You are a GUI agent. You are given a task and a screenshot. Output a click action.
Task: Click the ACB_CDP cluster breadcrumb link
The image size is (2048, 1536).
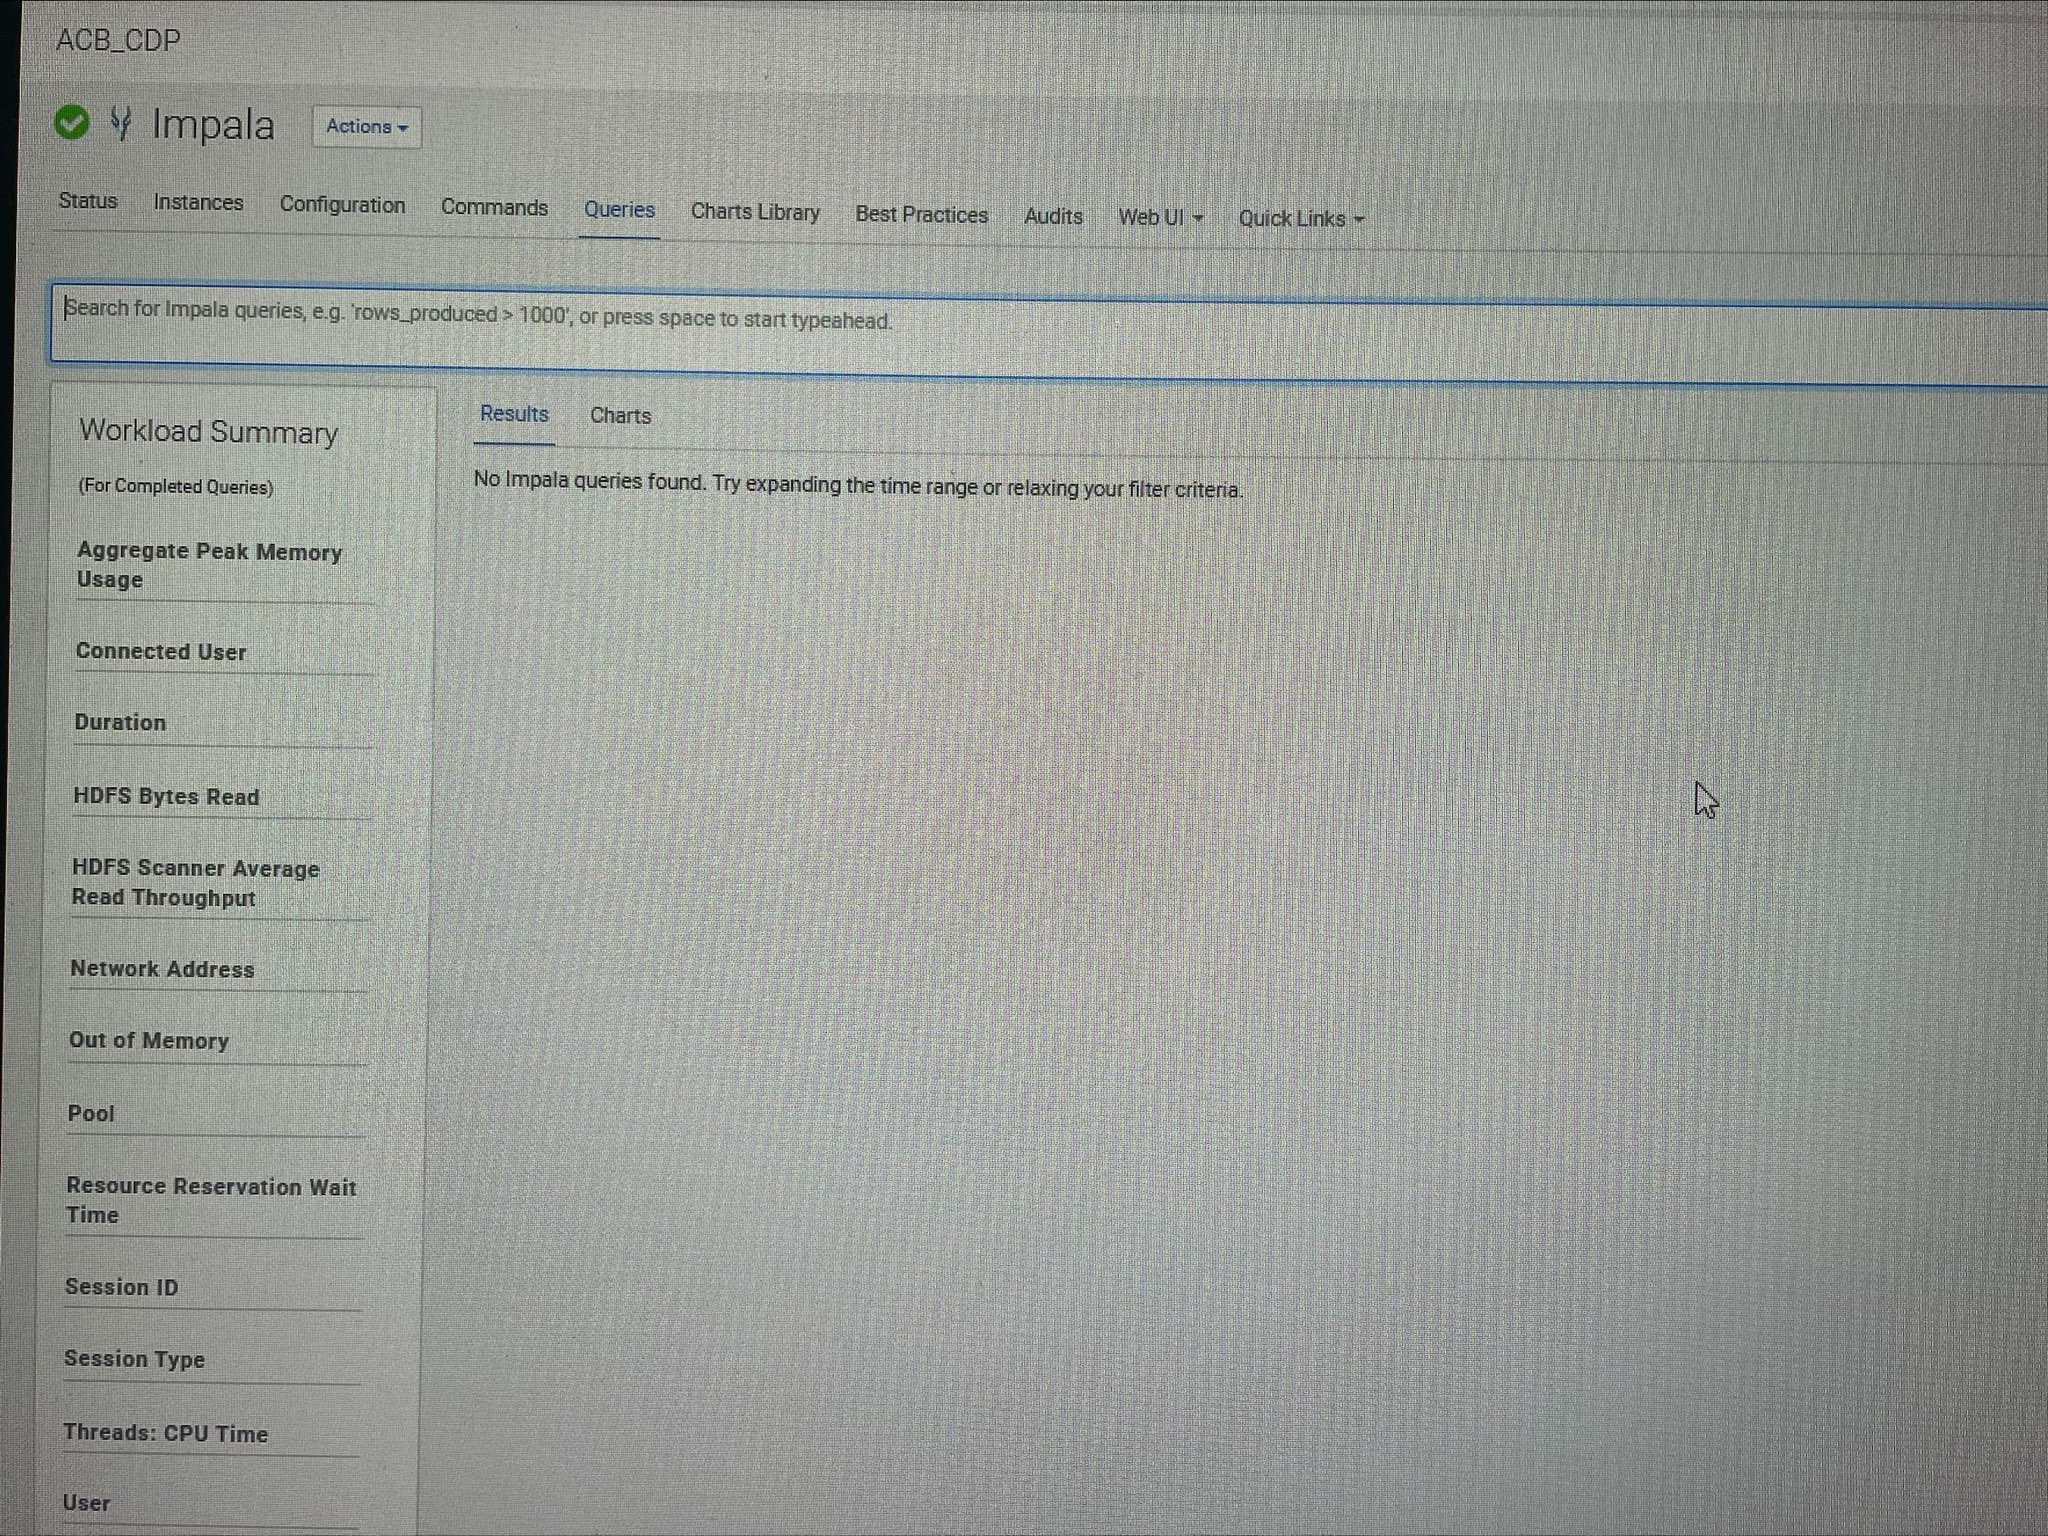(118, 41)
